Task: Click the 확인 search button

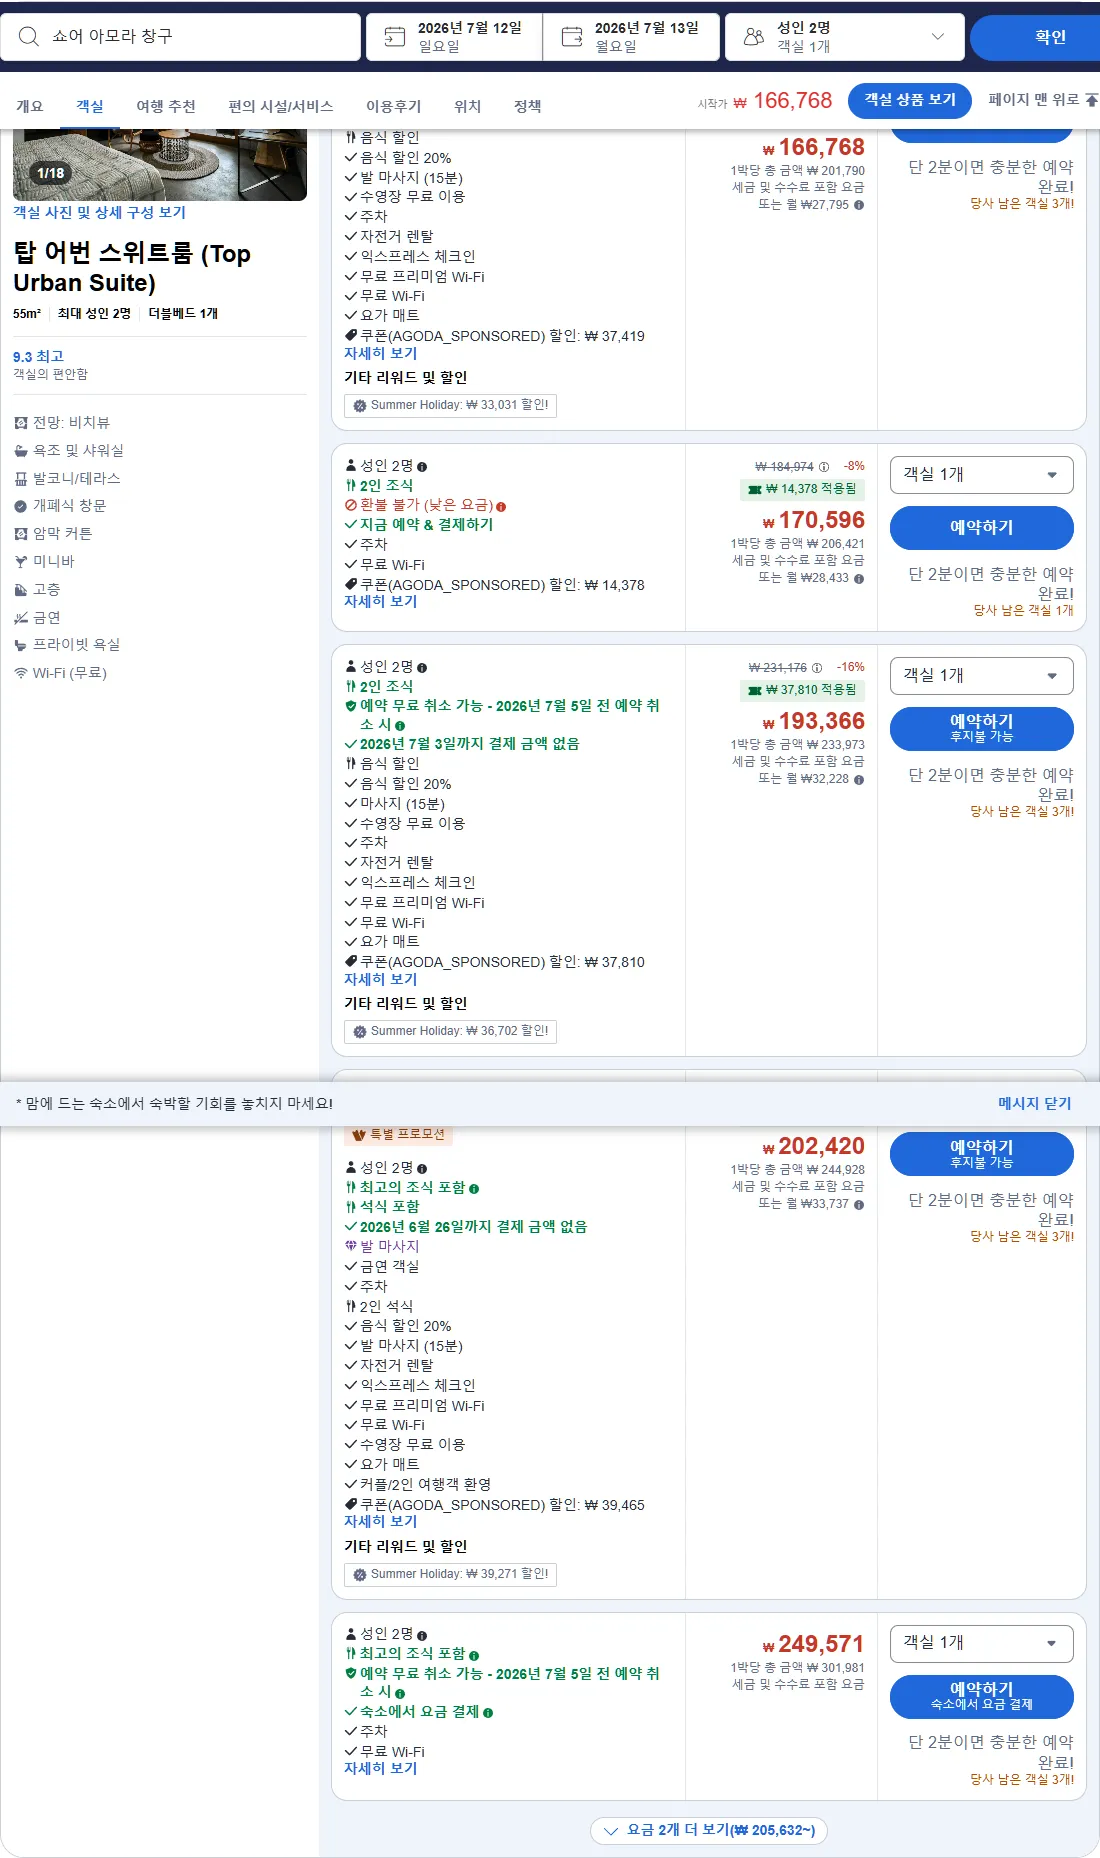Action: pyautogui.click(x=1035, y=37)
